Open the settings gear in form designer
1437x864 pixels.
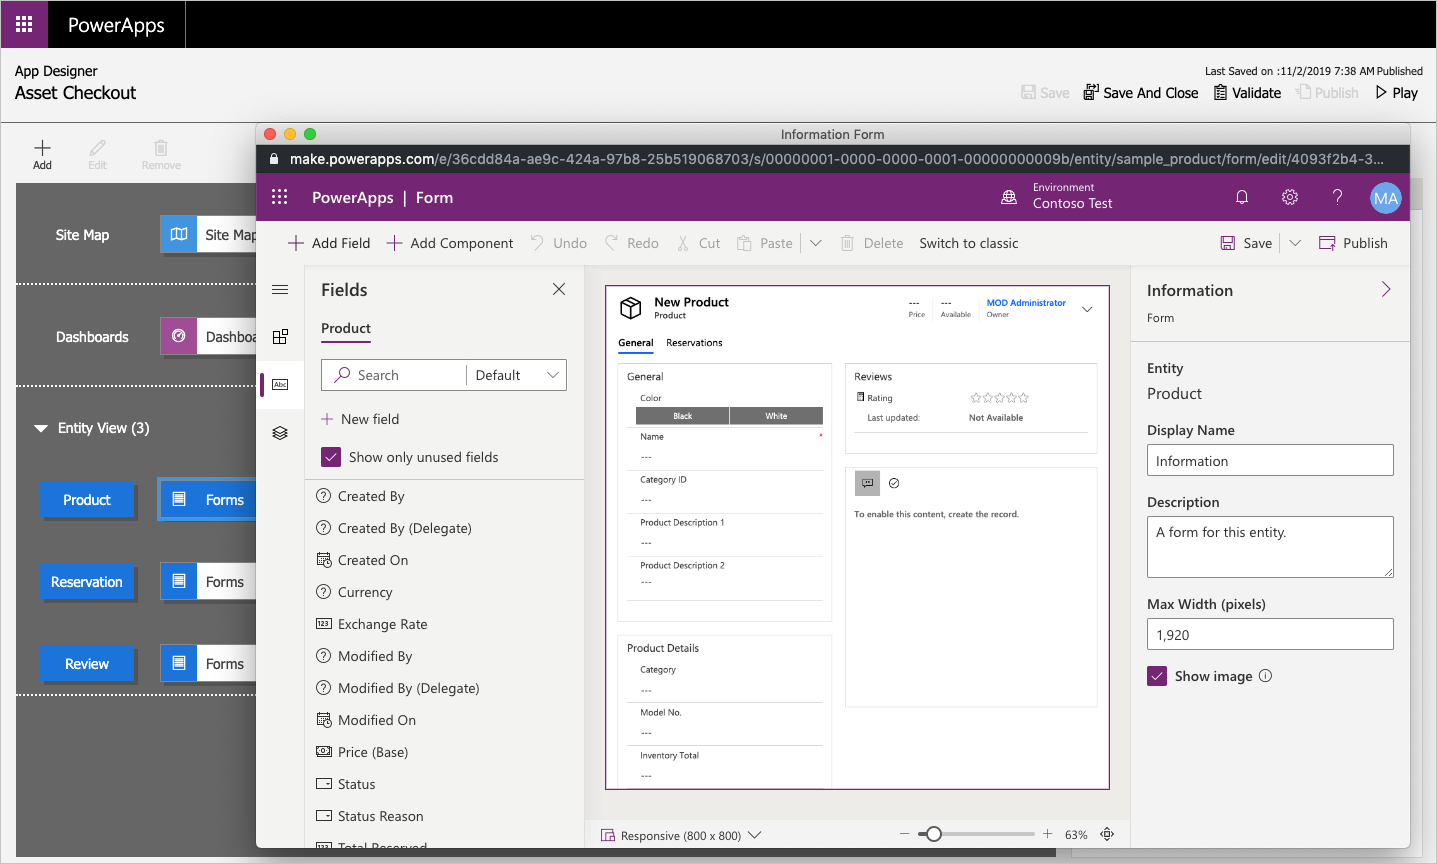click(x=1290, y=197)
